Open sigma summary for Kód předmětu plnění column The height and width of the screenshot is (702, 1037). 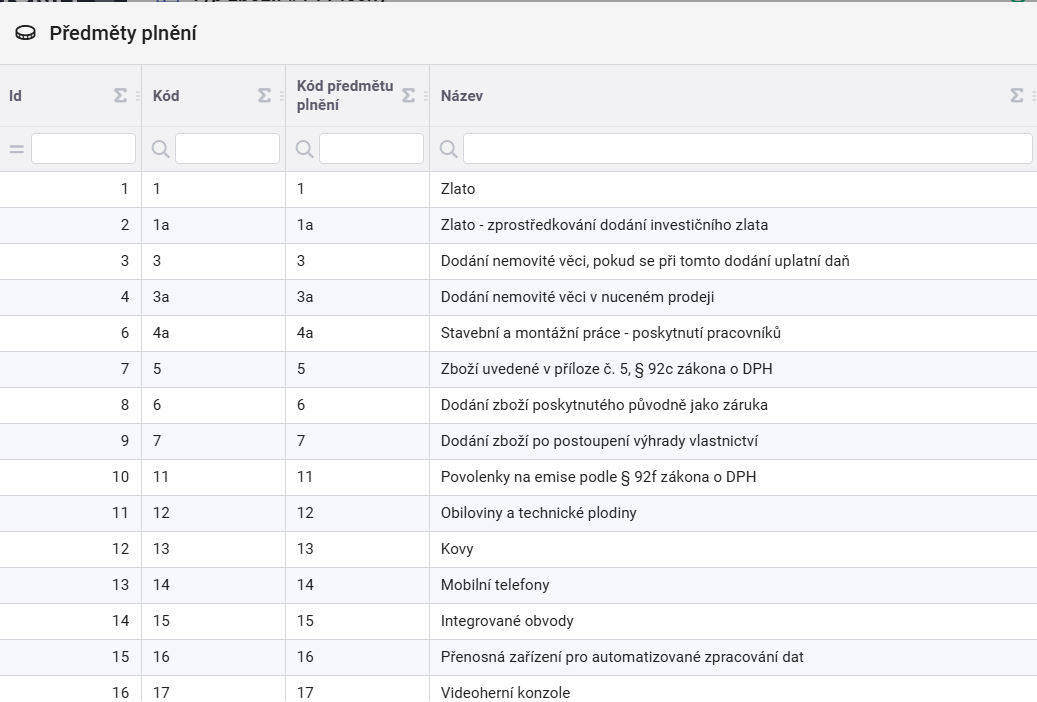point(408,96)
